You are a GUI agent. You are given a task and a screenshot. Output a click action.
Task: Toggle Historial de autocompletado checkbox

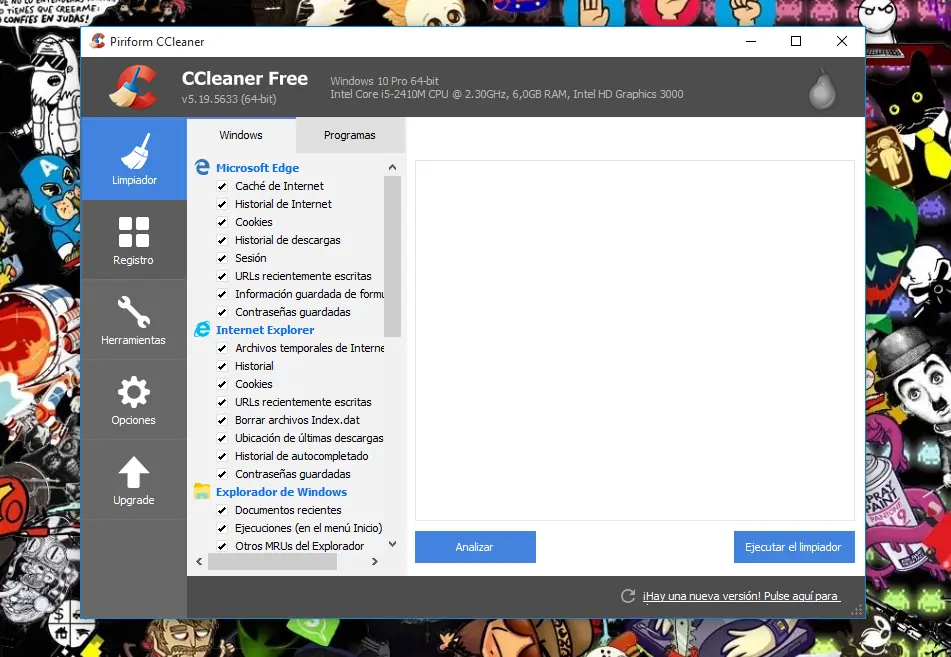coord(222,456)
